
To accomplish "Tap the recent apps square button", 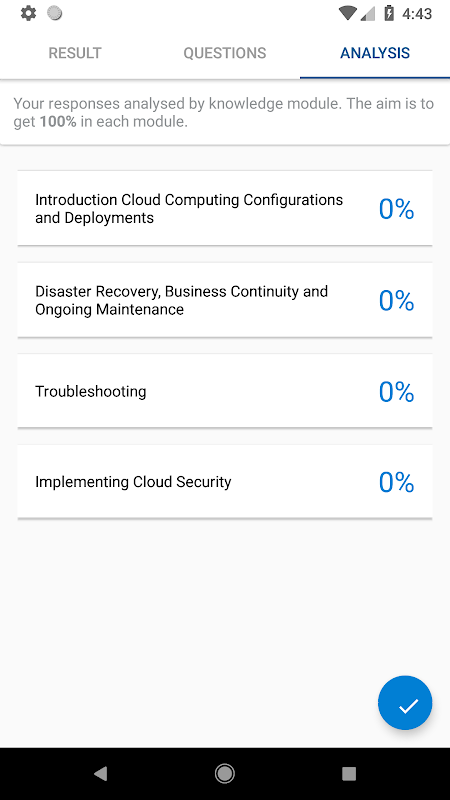I will [x=349, y=774].
